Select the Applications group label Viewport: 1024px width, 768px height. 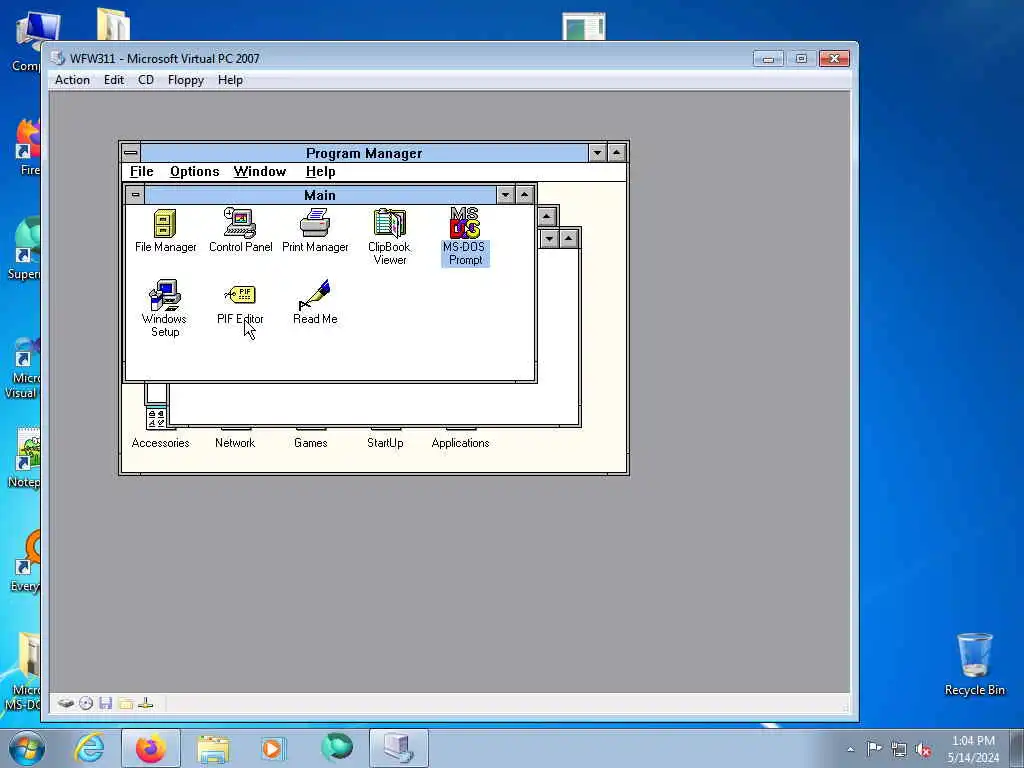click(x=460, y=443)
